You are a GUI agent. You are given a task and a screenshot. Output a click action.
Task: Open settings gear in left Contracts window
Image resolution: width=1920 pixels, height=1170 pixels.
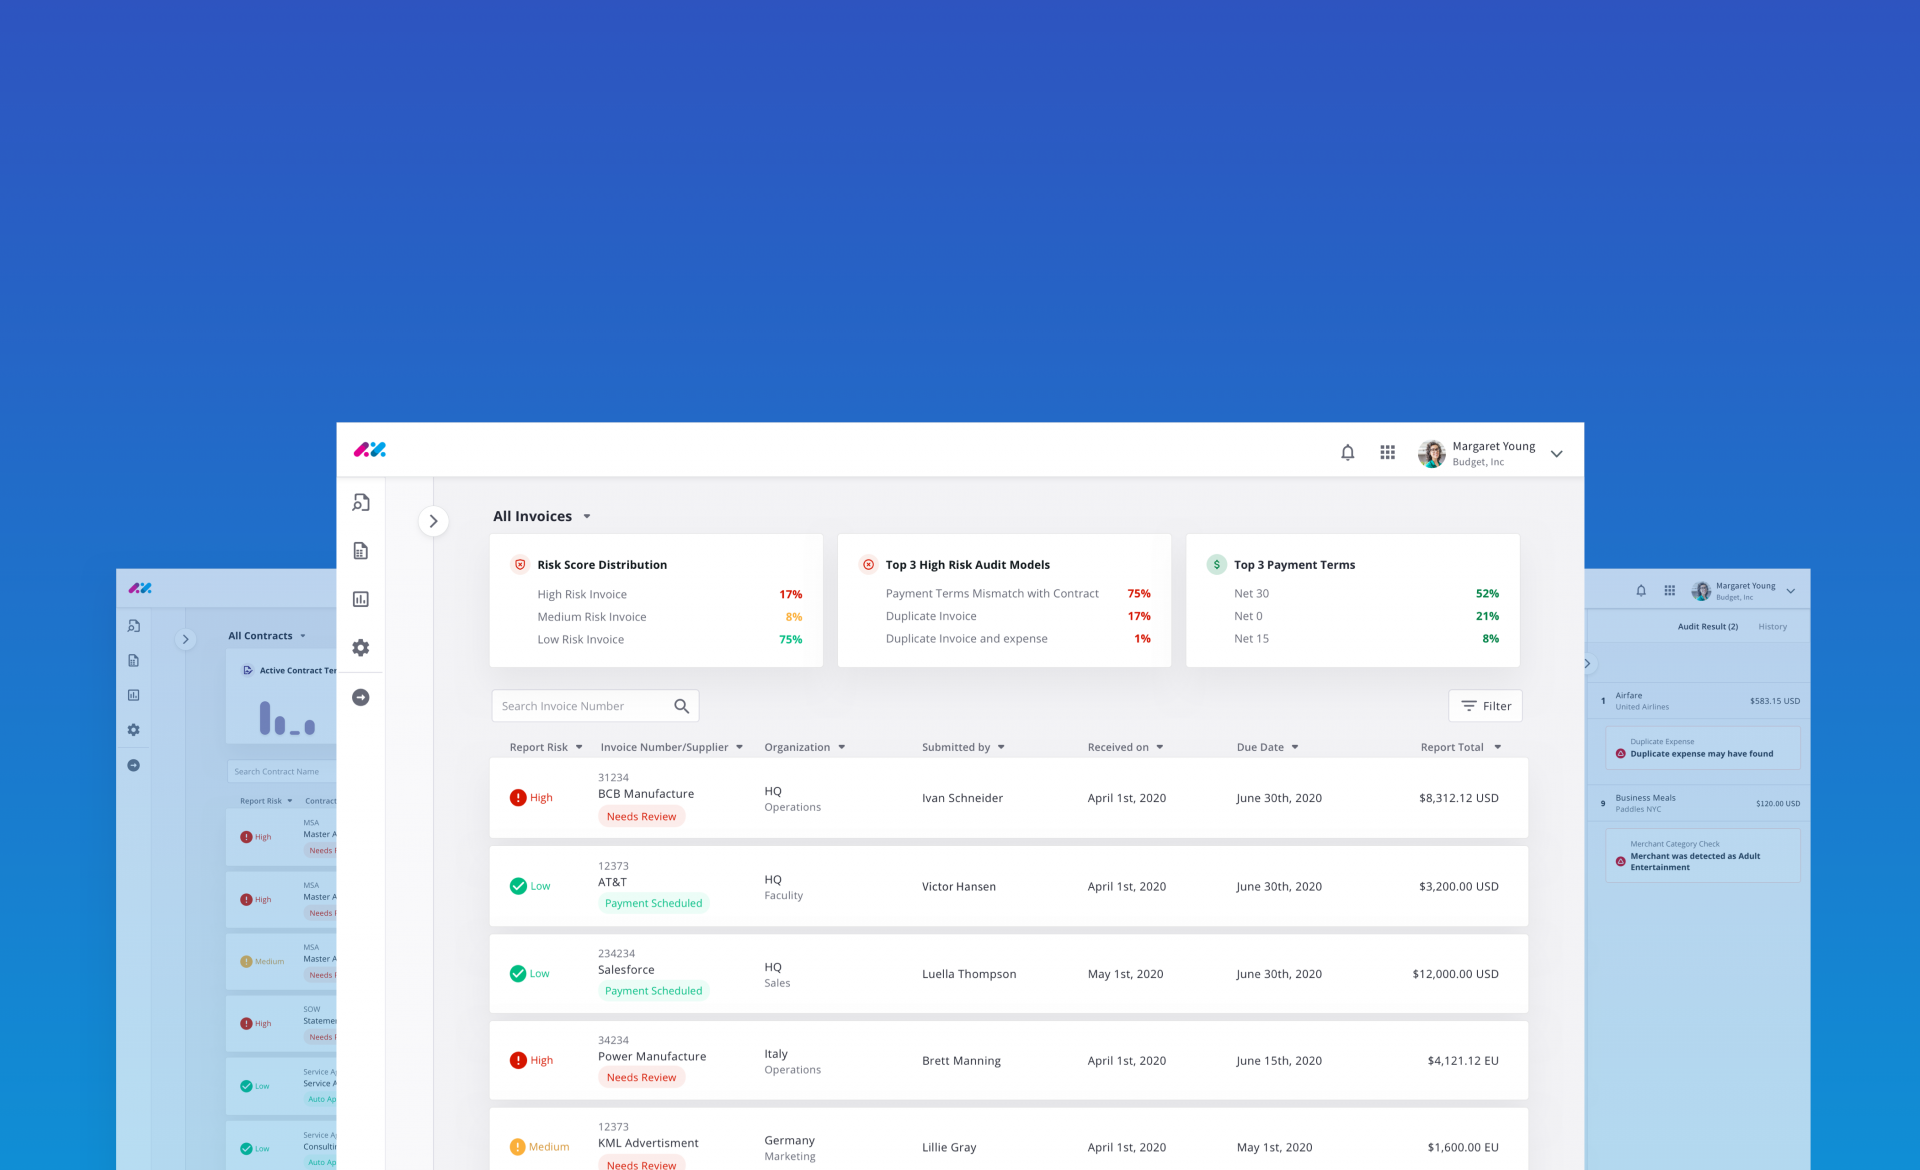133,730
